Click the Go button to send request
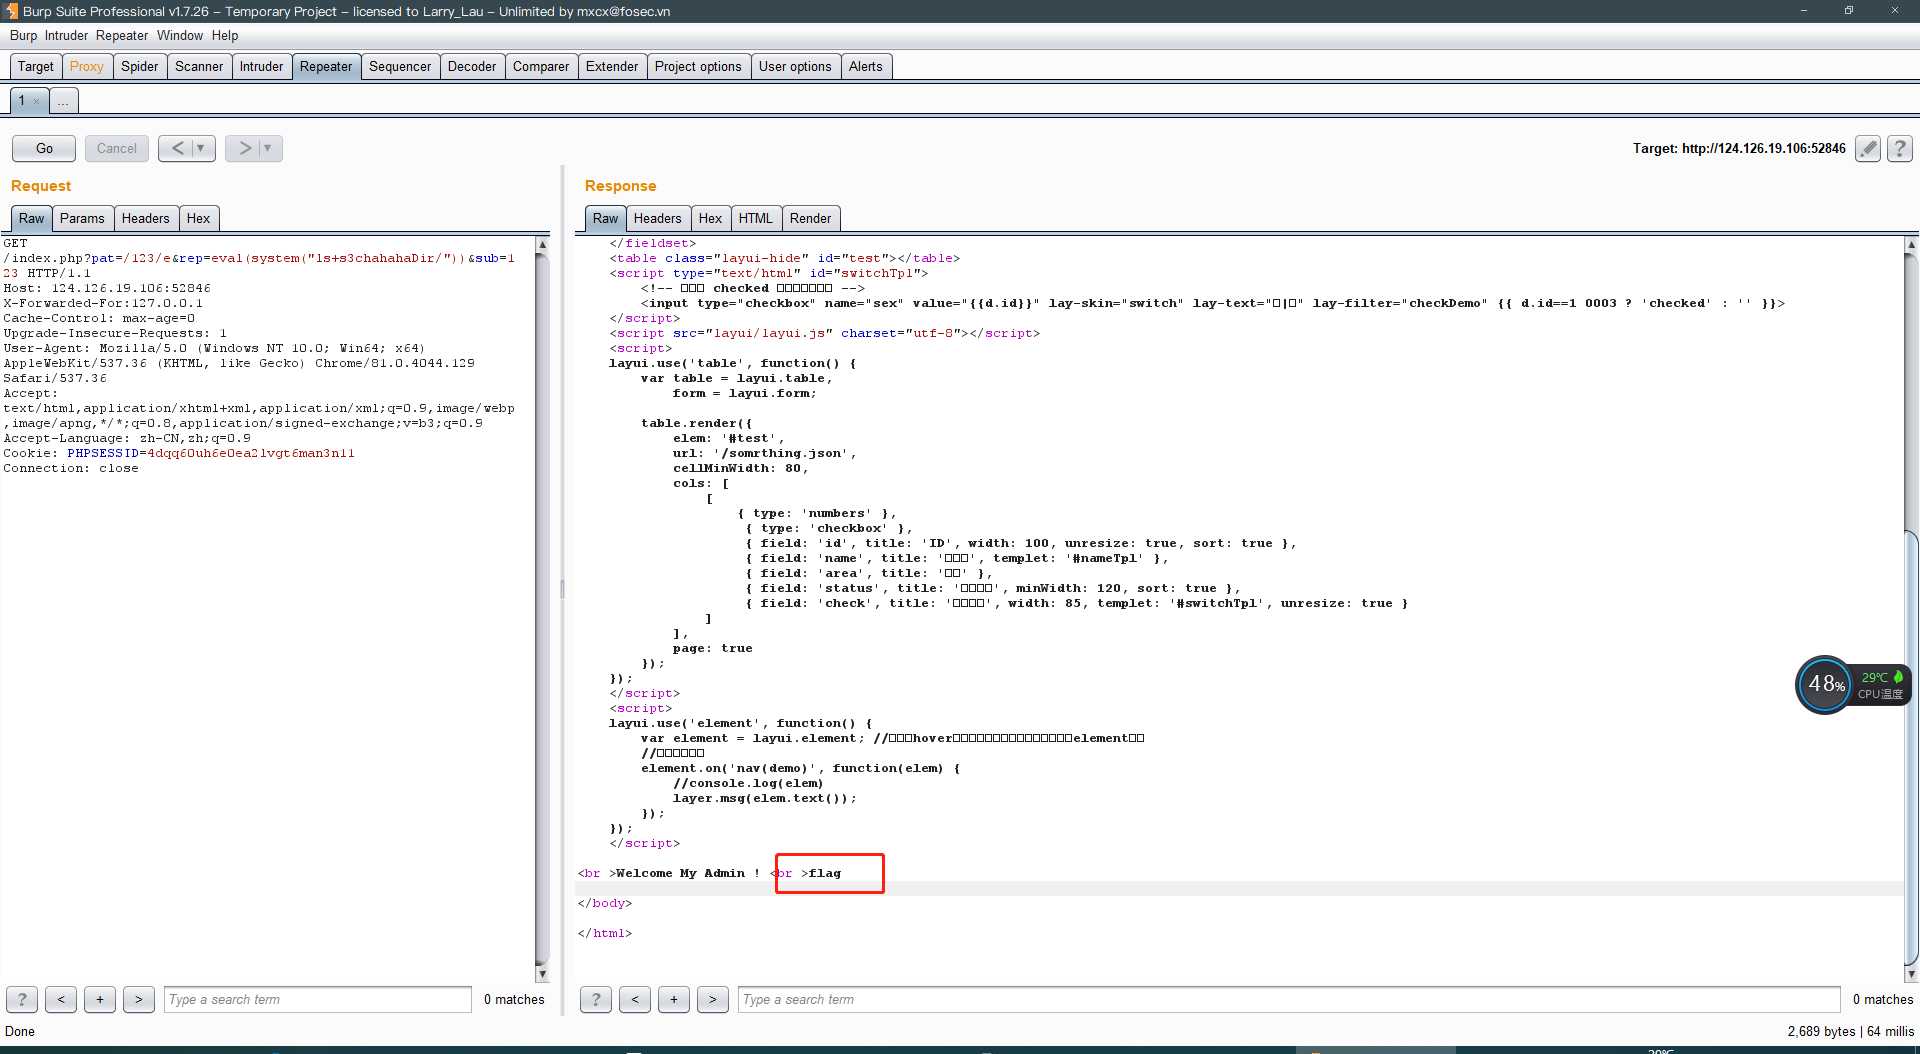 [x=44, y=148]
